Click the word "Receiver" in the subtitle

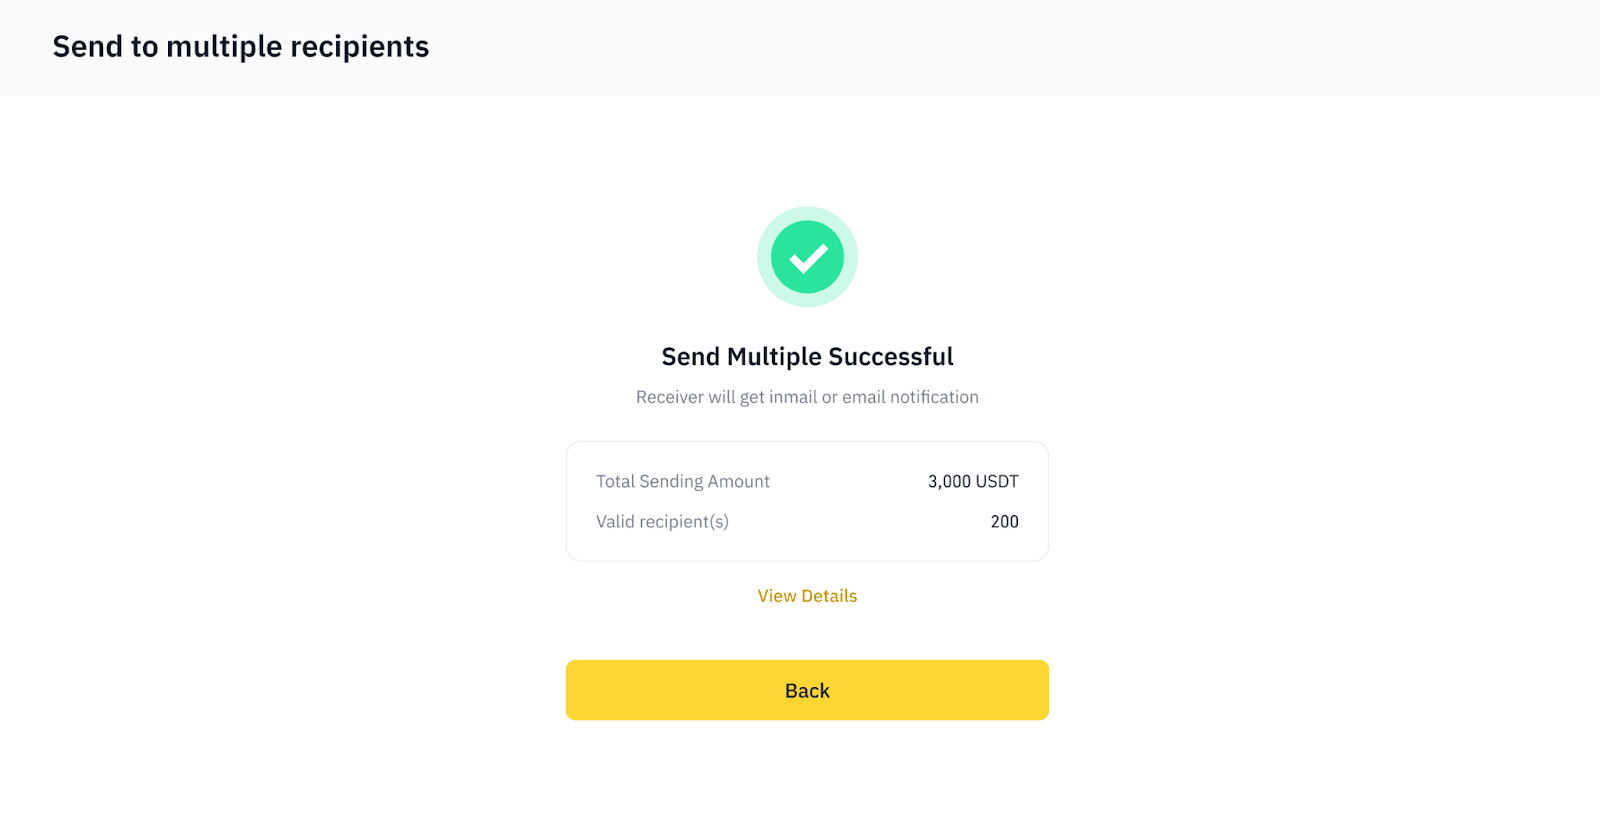click(x=670, y=397)
